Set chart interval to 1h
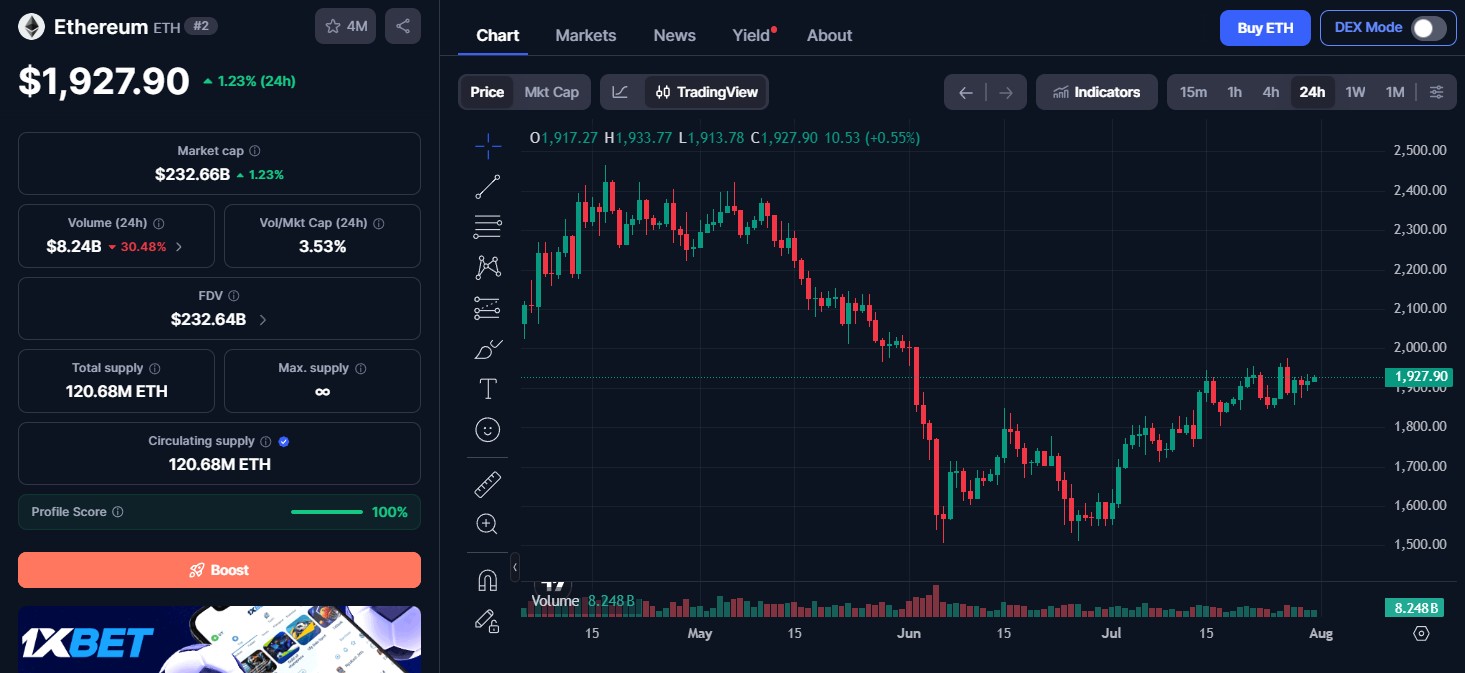The image size is (1465, 673). click(1235, 92)
